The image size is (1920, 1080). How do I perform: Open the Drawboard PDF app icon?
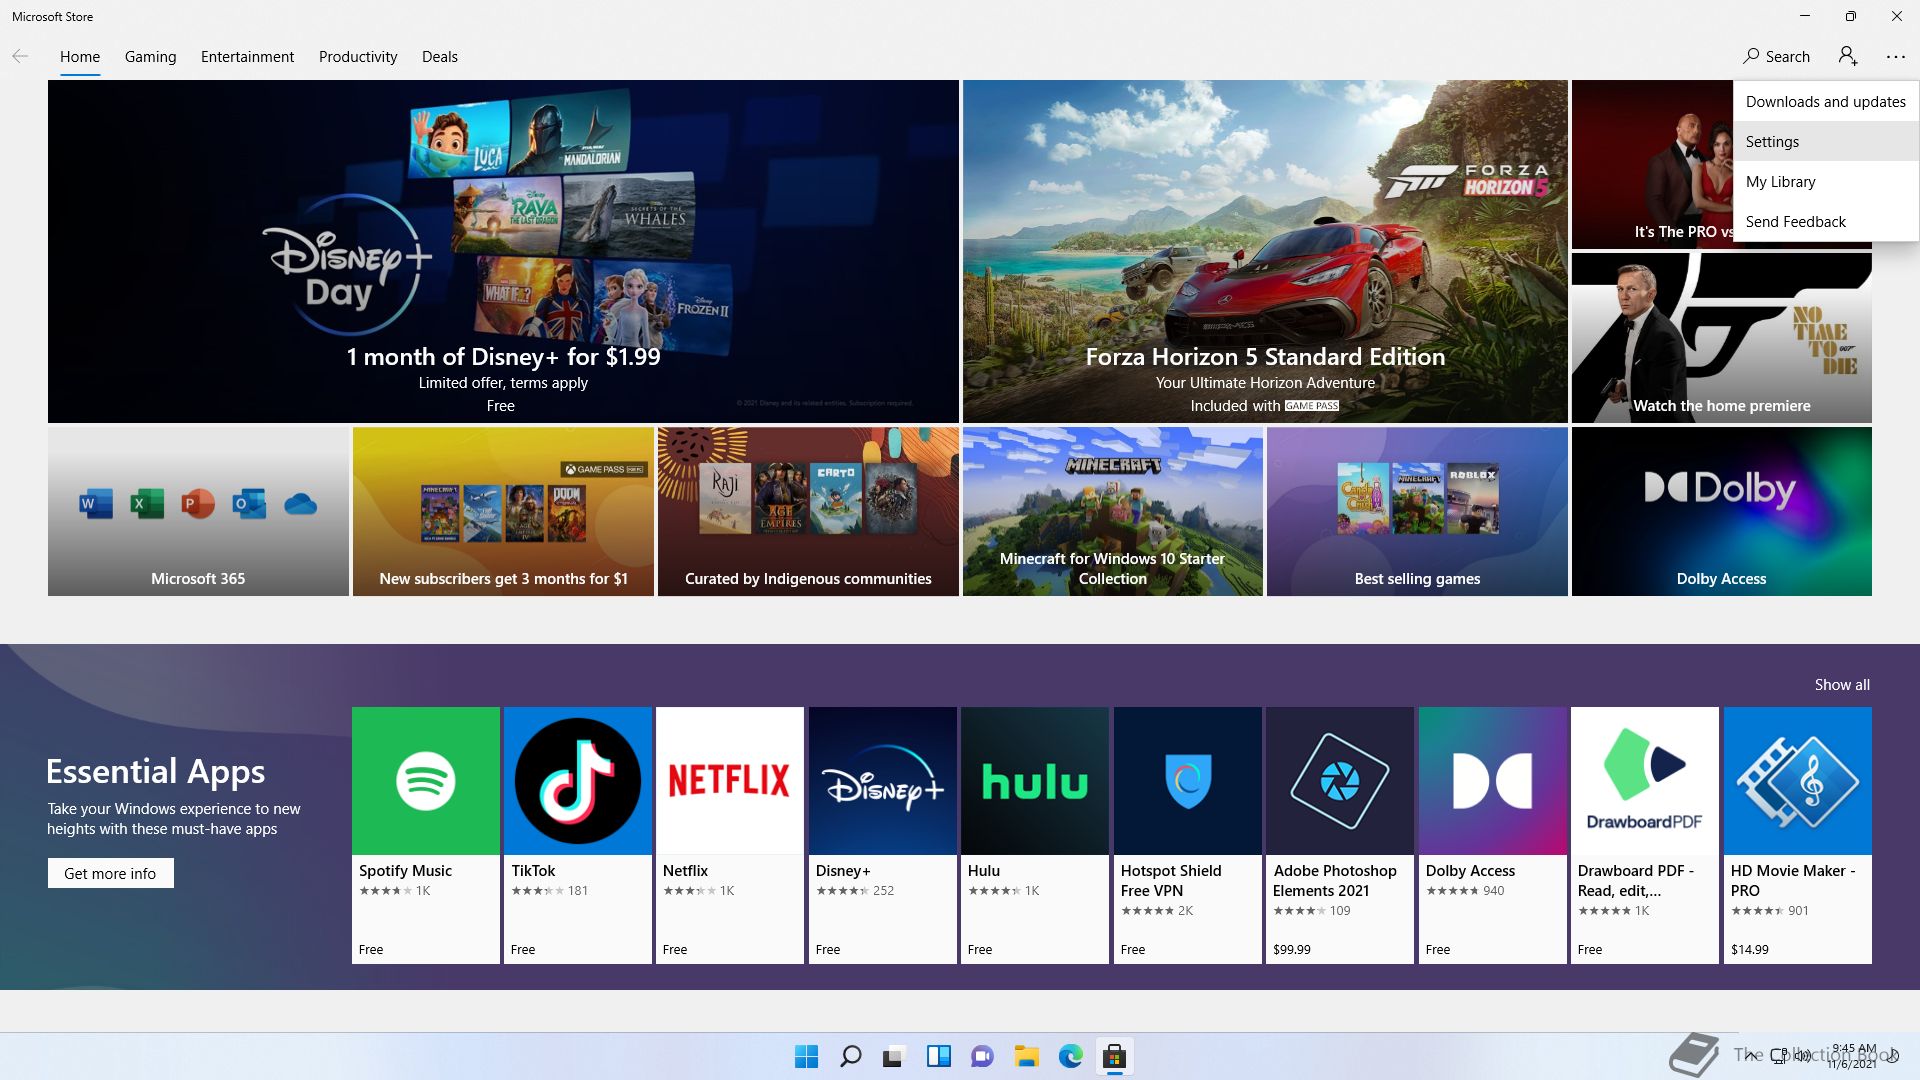[x=1645, y=781]
